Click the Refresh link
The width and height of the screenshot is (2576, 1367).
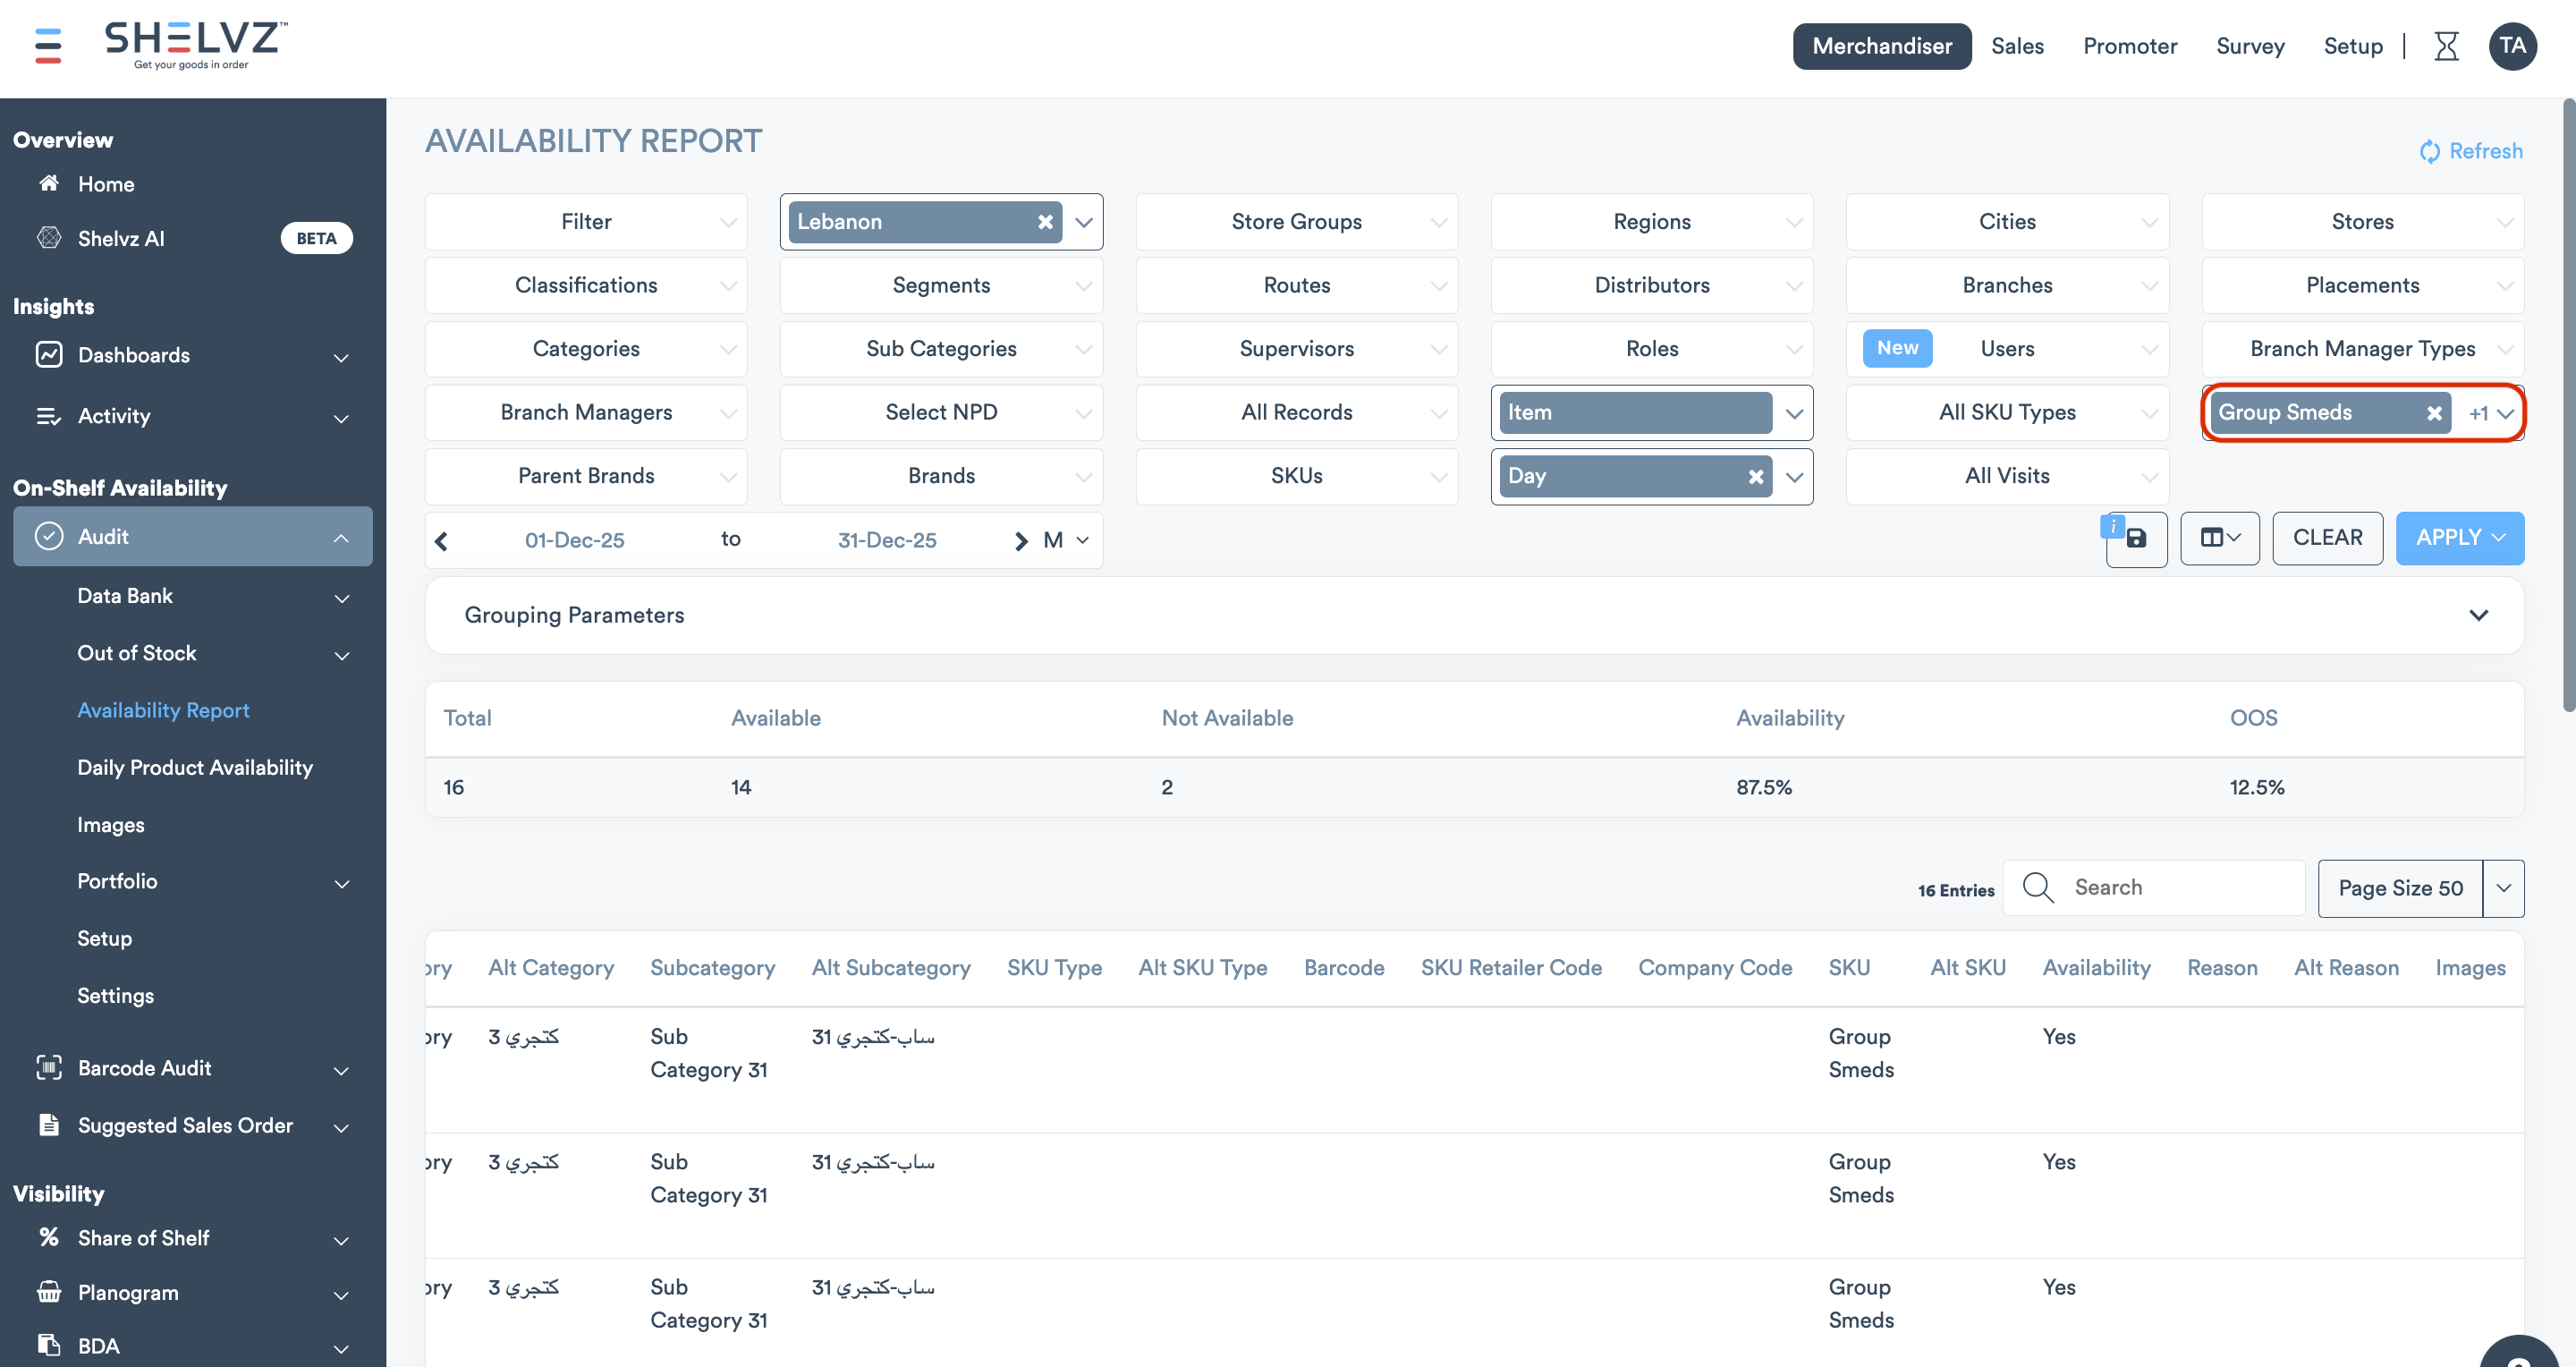coord(2471,151)
